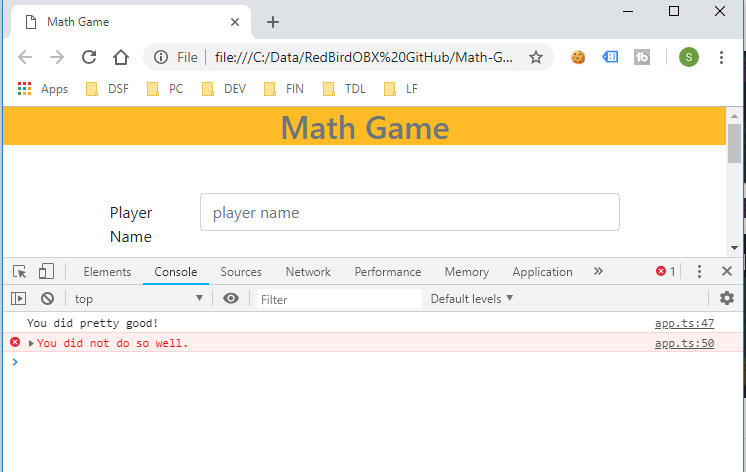Click the console Filter text box
746x472 pixels.
coord(338,299)
